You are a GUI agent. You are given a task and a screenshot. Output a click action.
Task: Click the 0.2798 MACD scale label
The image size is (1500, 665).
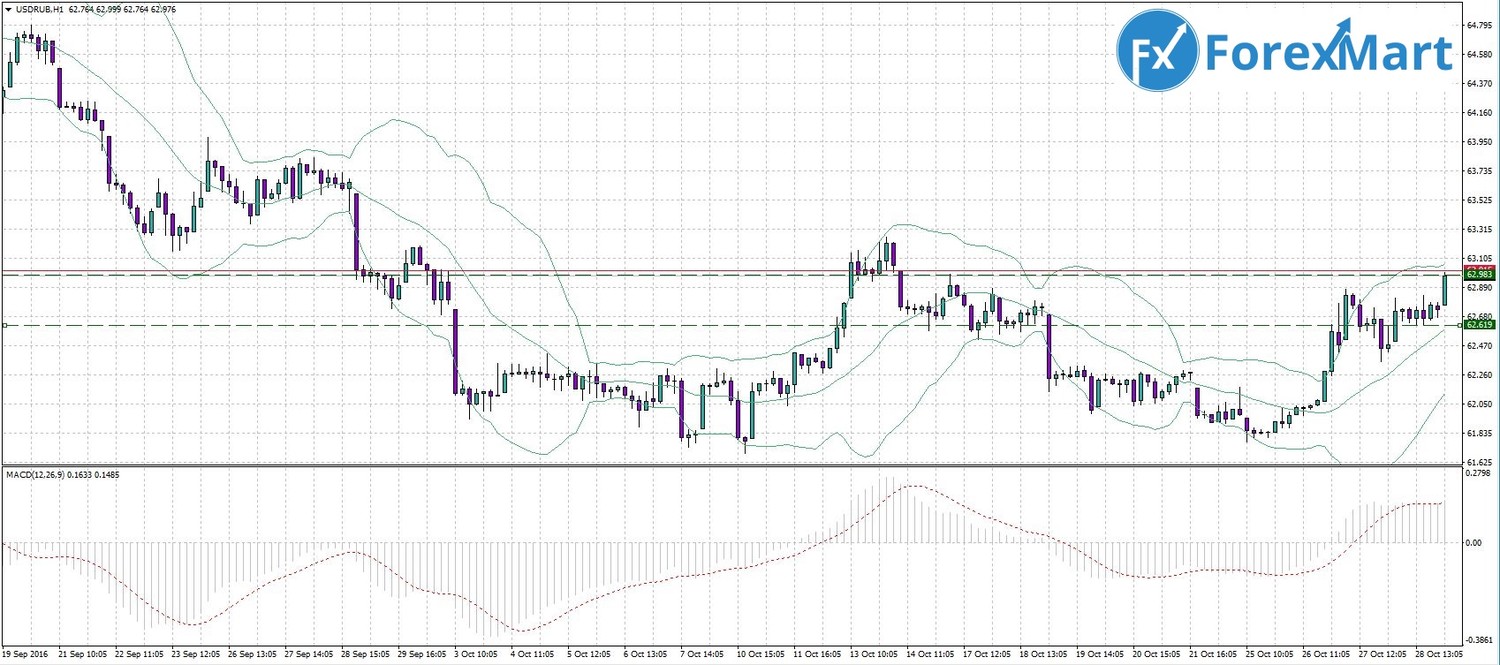click(1478, 473)
